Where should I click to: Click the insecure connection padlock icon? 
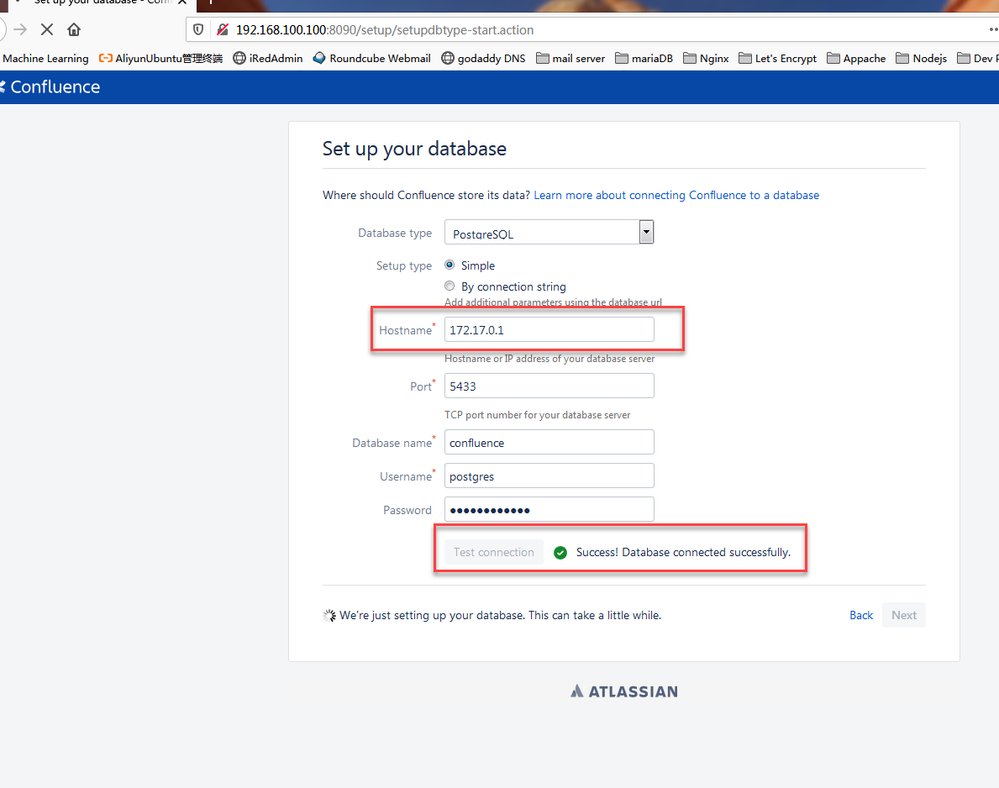point(222,29)
